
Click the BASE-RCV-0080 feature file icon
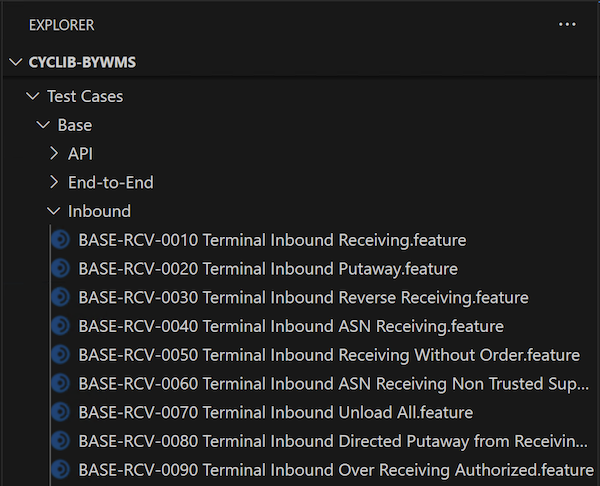(60, 441)
